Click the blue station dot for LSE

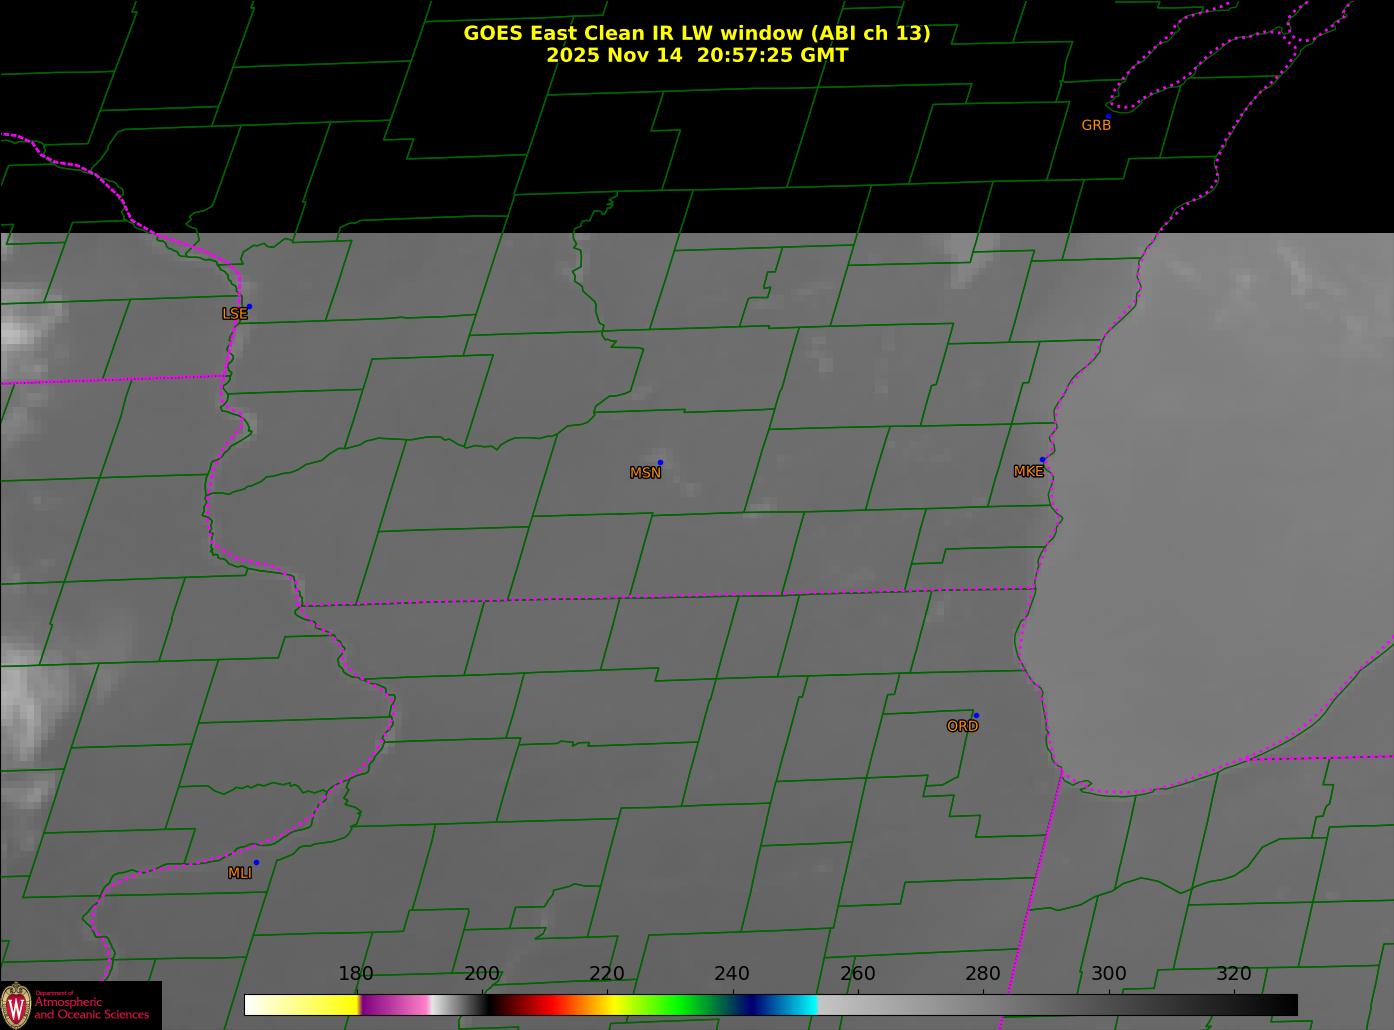click(249, 306)
